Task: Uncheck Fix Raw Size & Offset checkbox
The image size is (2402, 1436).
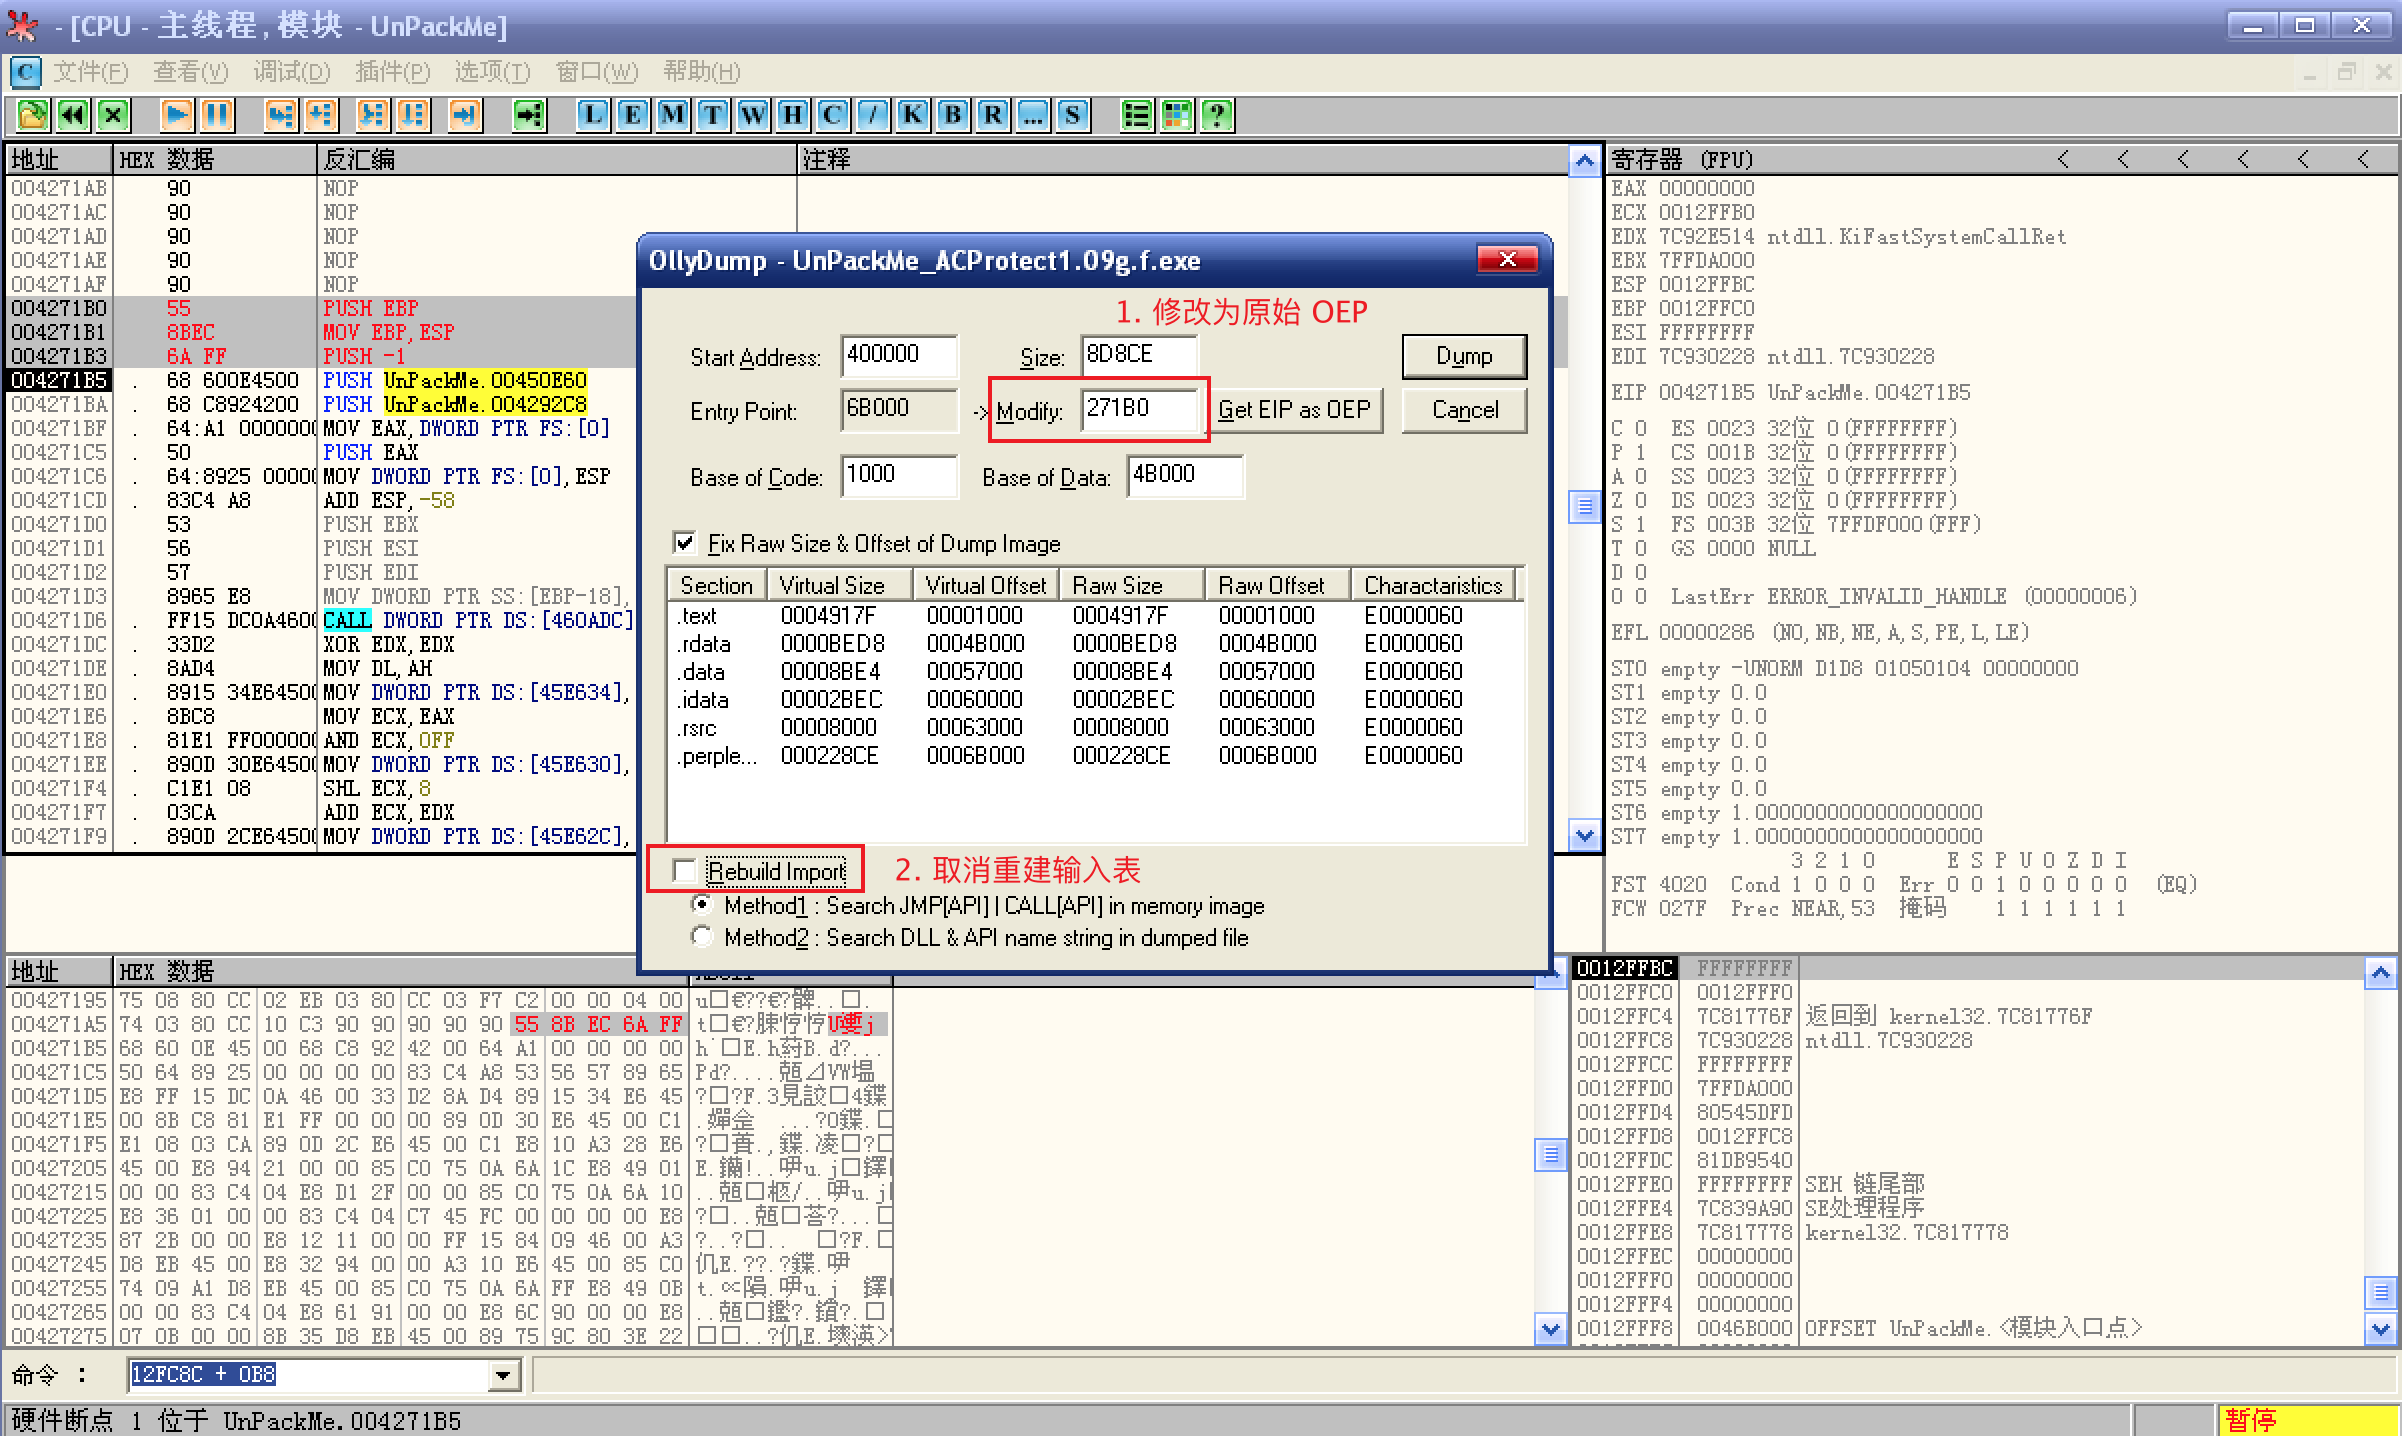Action: coord(685,543)
